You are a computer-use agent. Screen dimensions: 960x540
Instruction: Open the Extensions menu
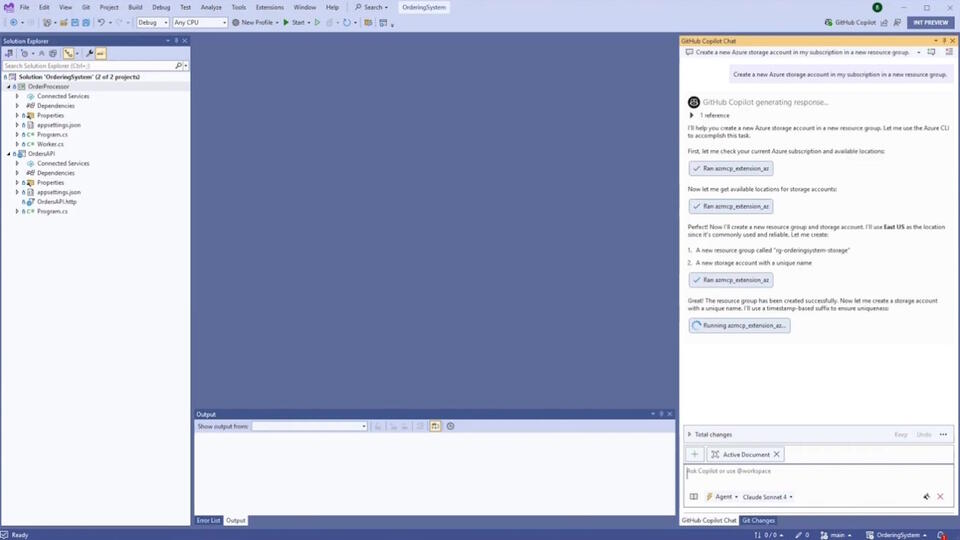(x=269, y=7)
